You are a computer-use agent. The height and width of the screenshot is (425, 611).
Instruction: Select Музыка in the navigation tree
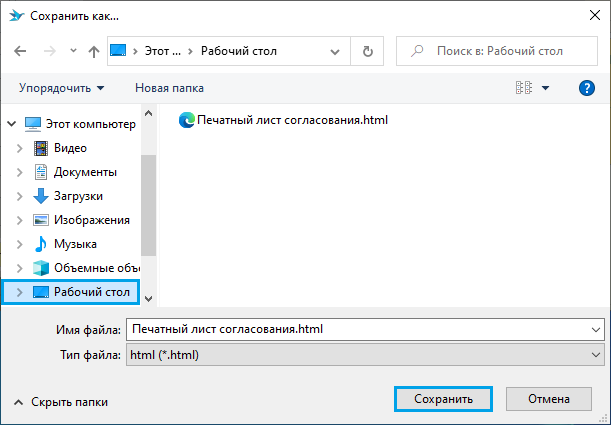pyautogui.click(x=75, y=244)
